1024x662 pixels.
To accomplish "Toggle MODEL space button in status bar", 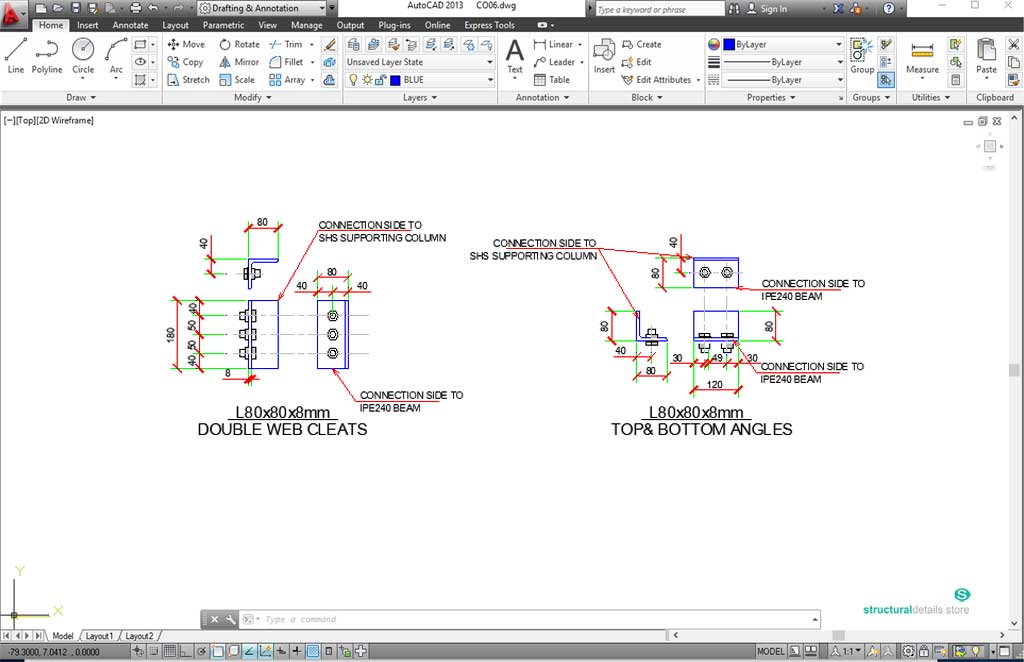I will point(770,651).
